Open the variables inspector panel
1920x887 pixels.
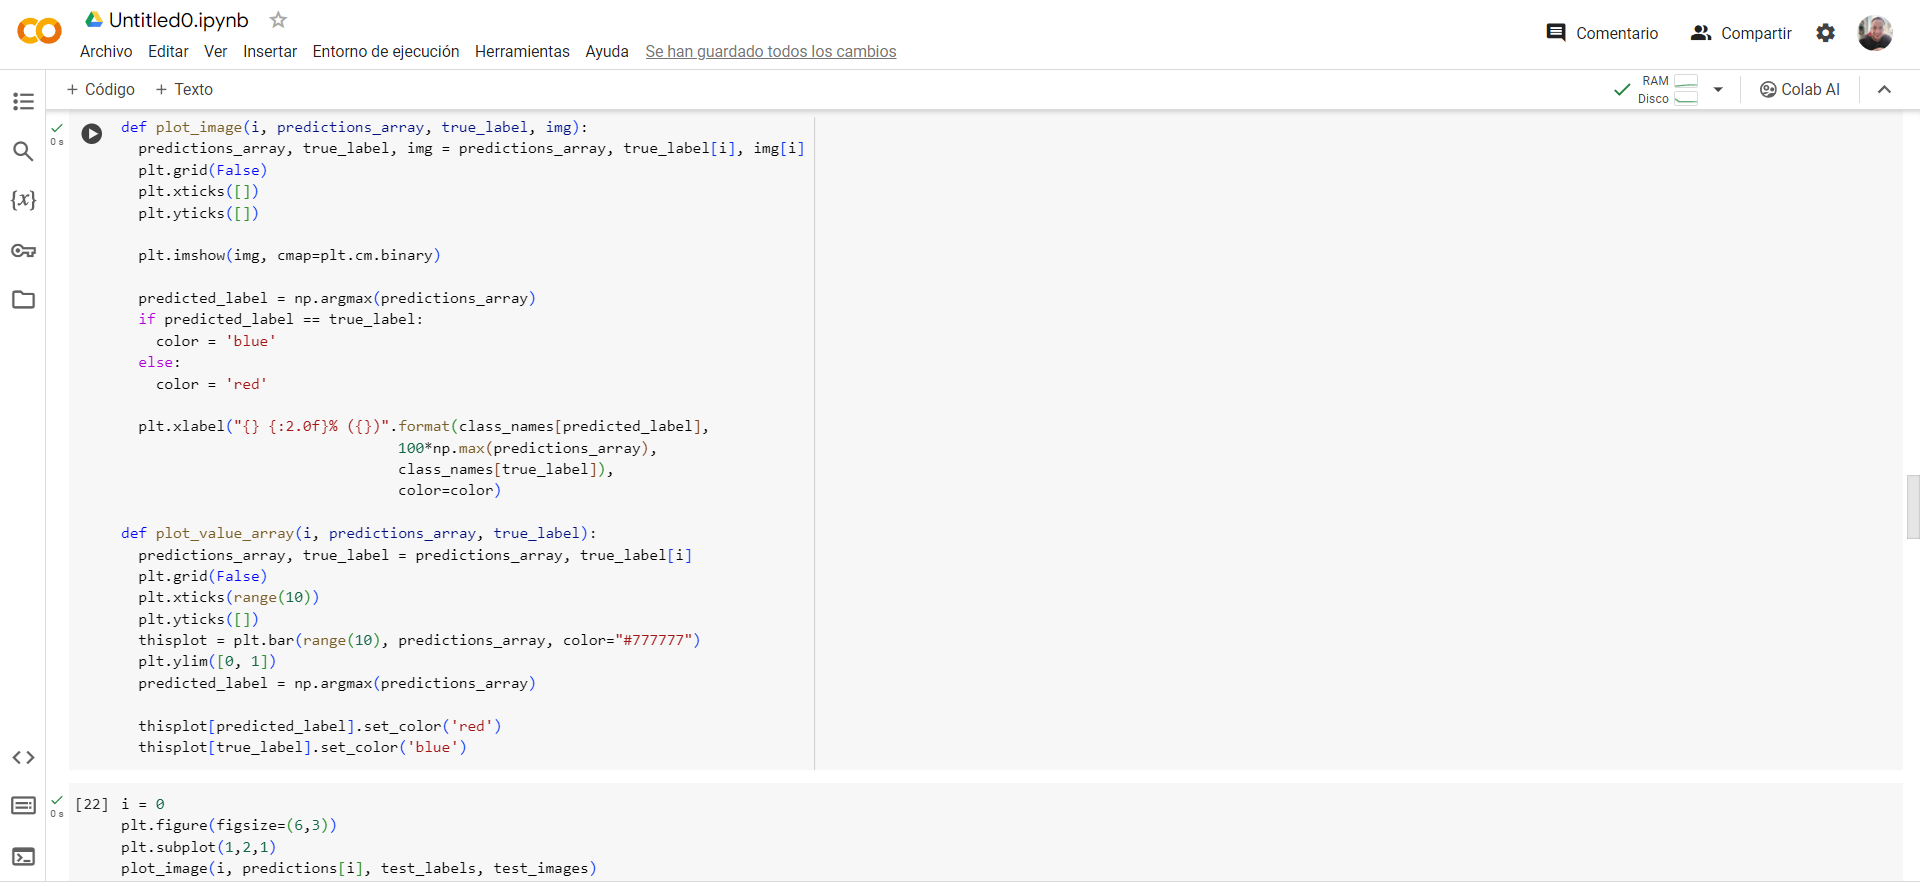click(23, 200)
